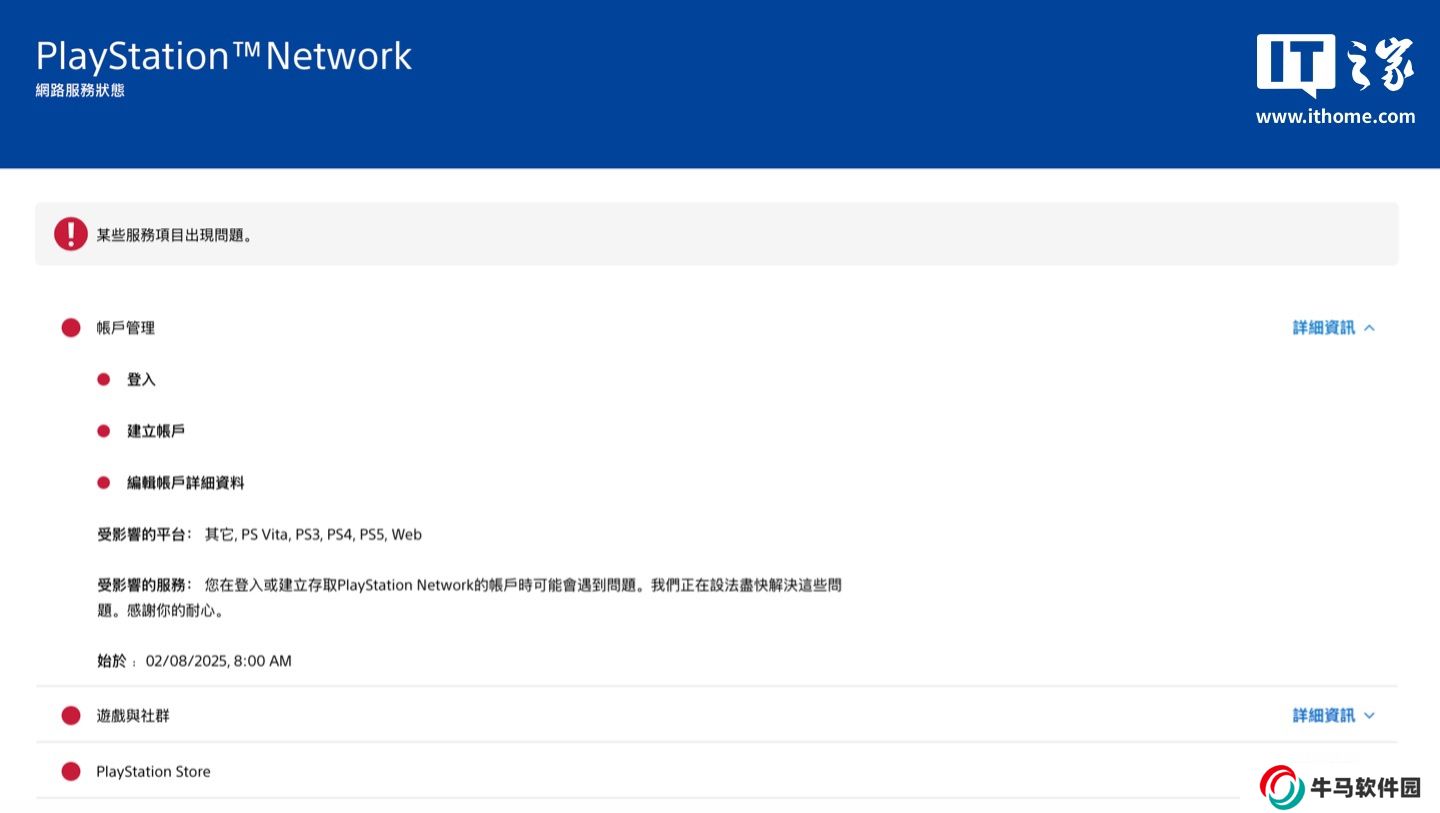Screen dimensions: 1440x813
Task: Click the red status dot beside 帳戶管理
Action: [71, 328]
